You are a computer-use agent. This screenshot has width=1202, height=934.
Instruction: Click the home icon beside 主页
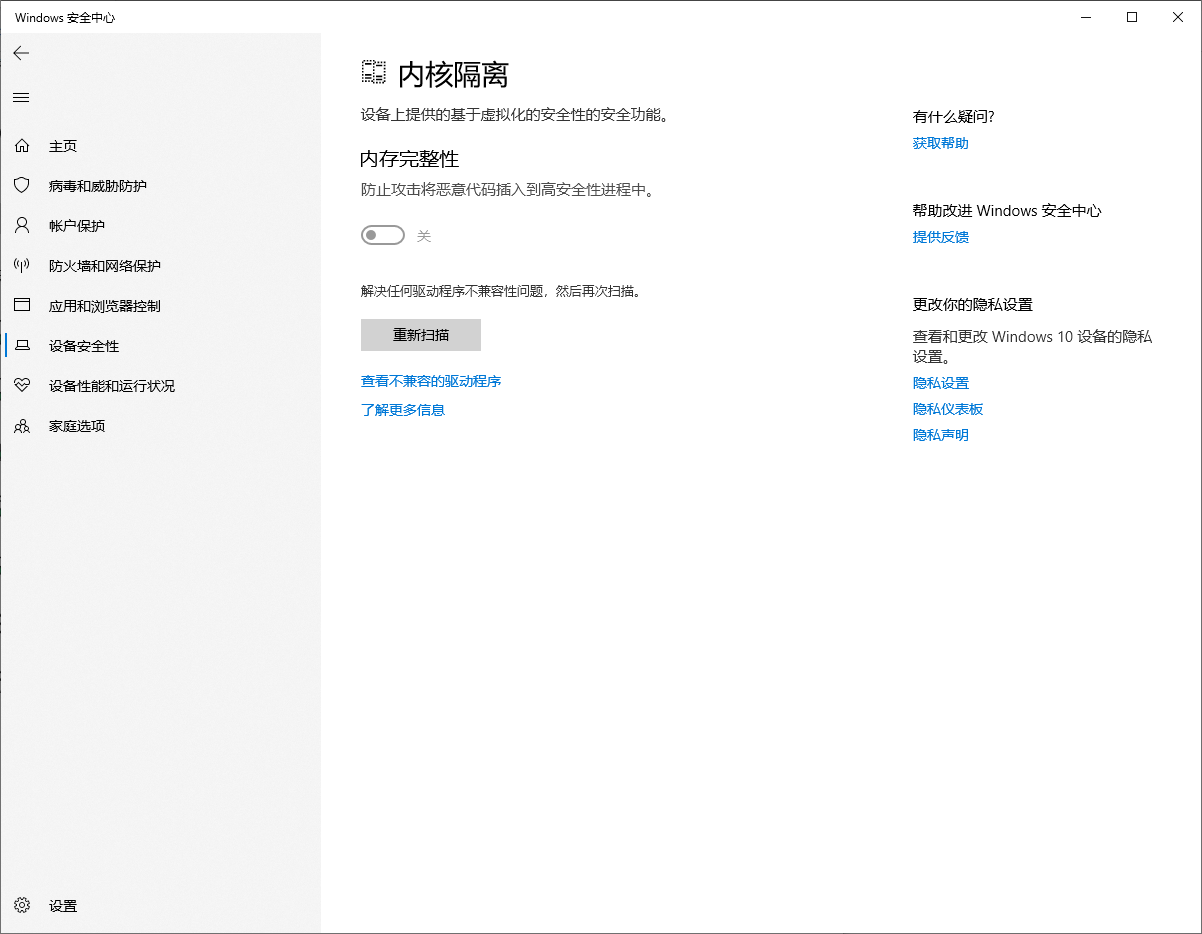[22, 146]
